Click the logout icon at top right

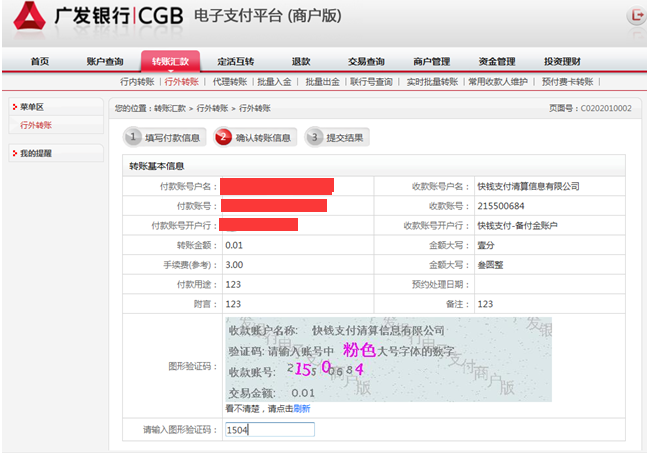[x=636, y=16]
